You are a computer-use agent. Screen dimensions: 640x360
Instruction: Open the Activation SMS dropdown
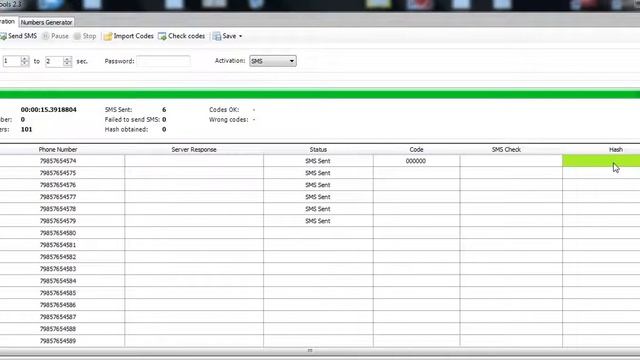tap(273, 61)
